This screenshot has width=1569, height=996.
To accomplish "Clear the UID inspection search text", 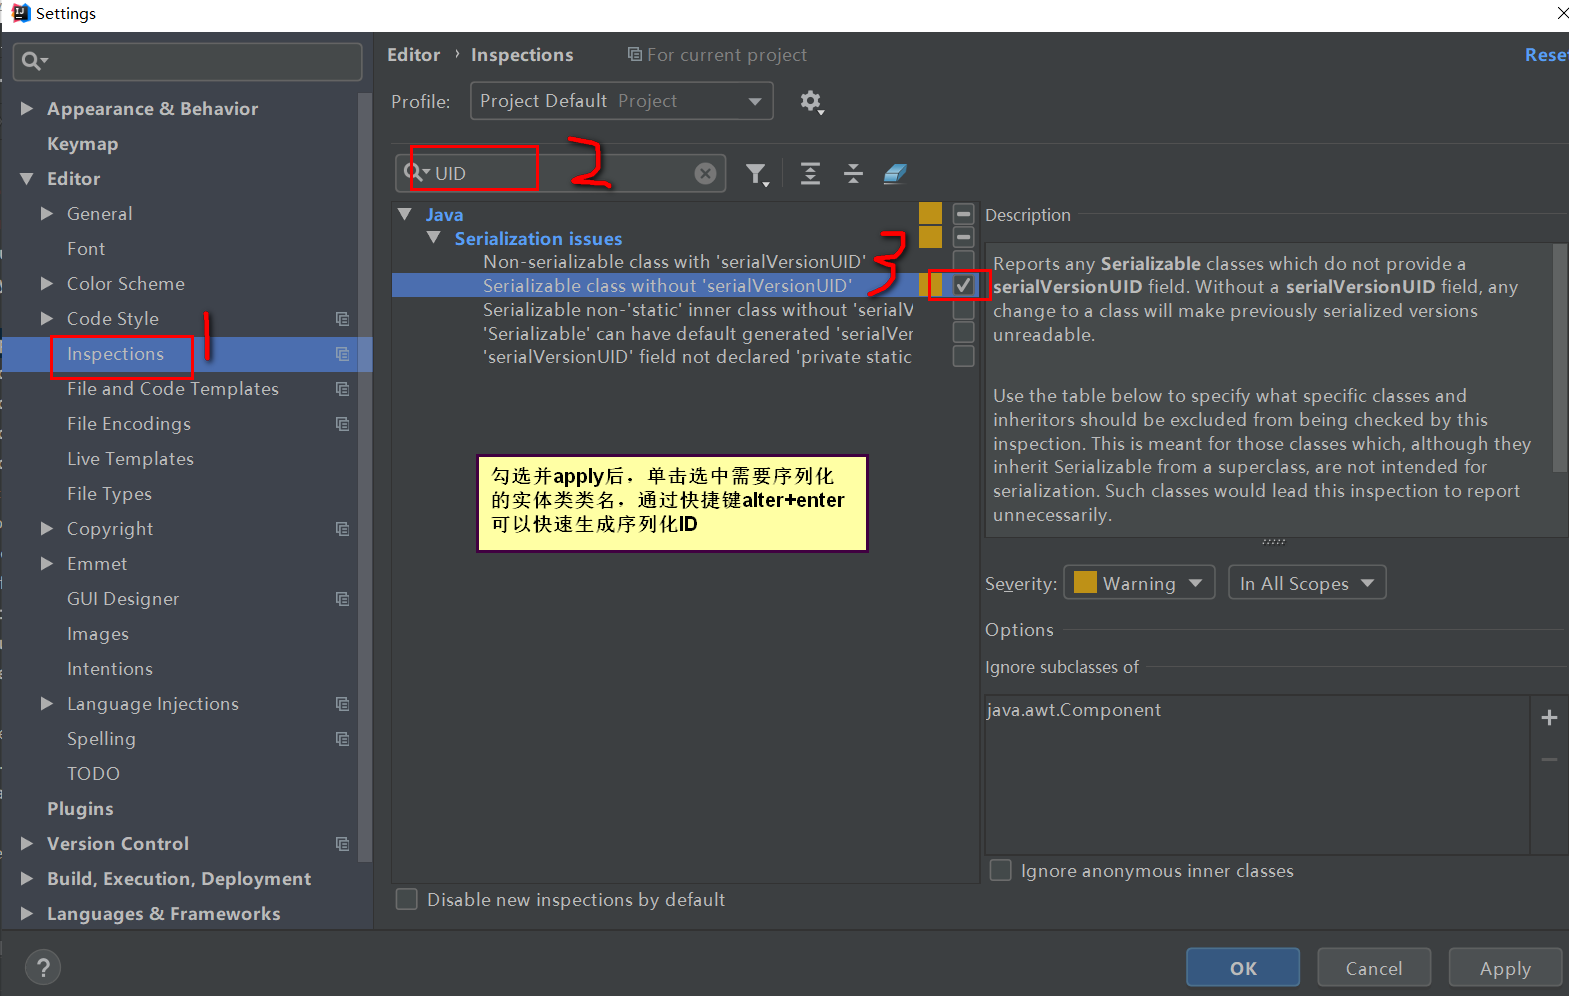I will tap(705, 174).
